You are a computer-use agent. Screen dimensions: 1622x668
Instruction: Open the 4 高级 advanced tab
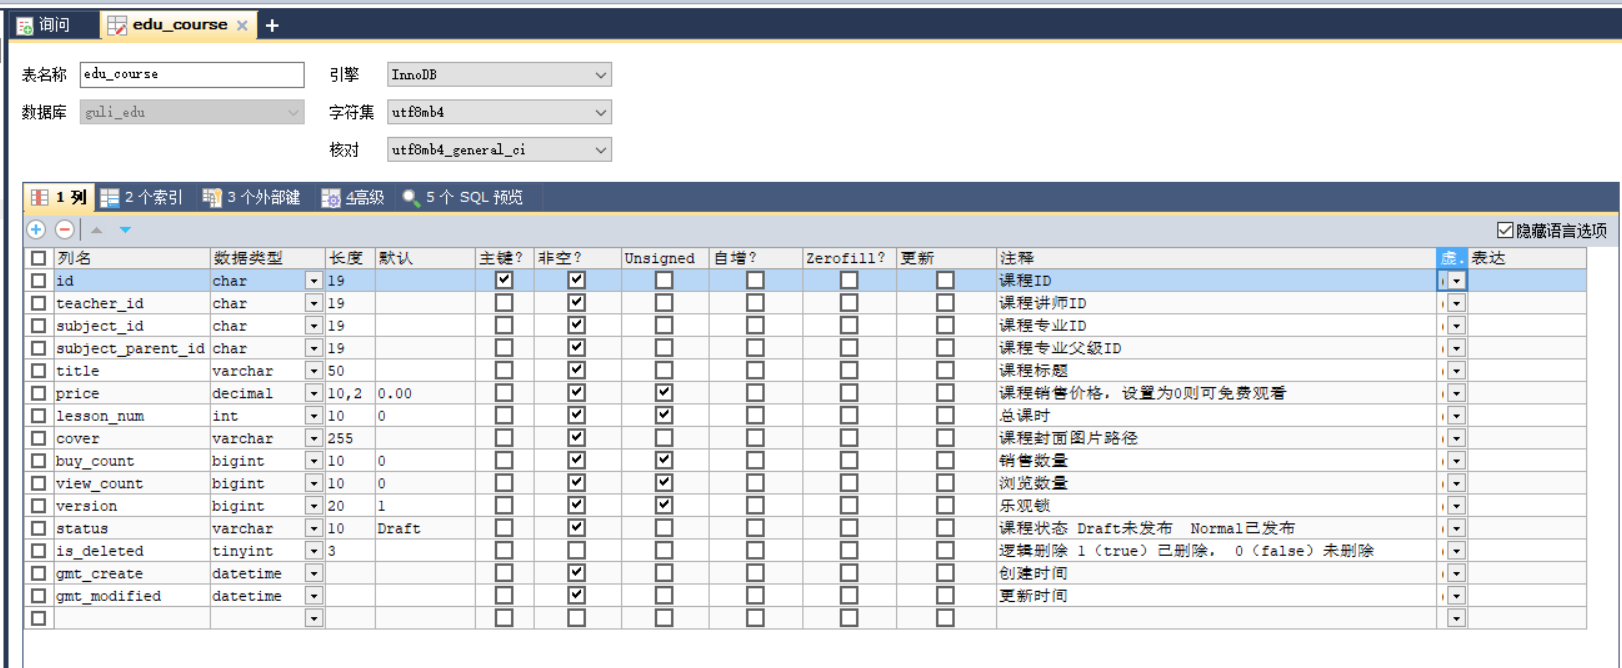coord(353,198)
